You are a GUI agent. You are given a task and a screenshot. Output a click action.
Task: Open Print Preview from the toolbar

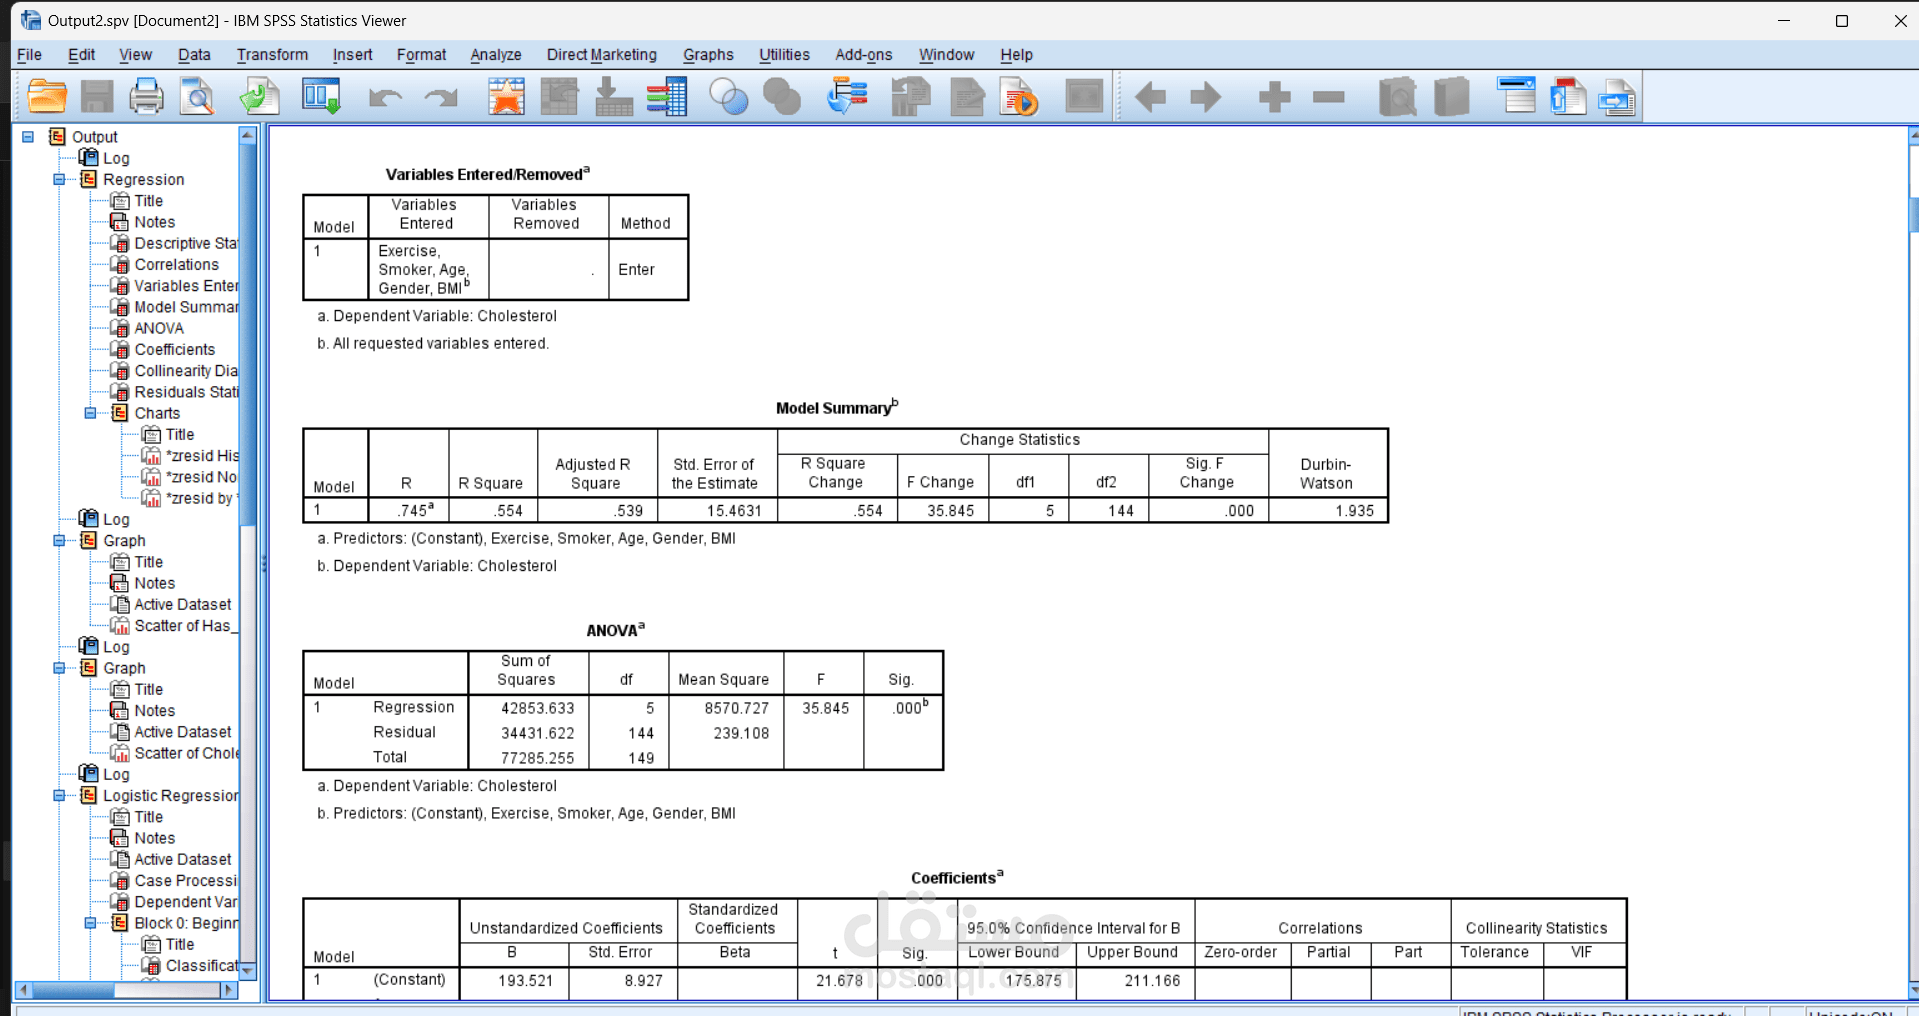[x=197, y=97]
